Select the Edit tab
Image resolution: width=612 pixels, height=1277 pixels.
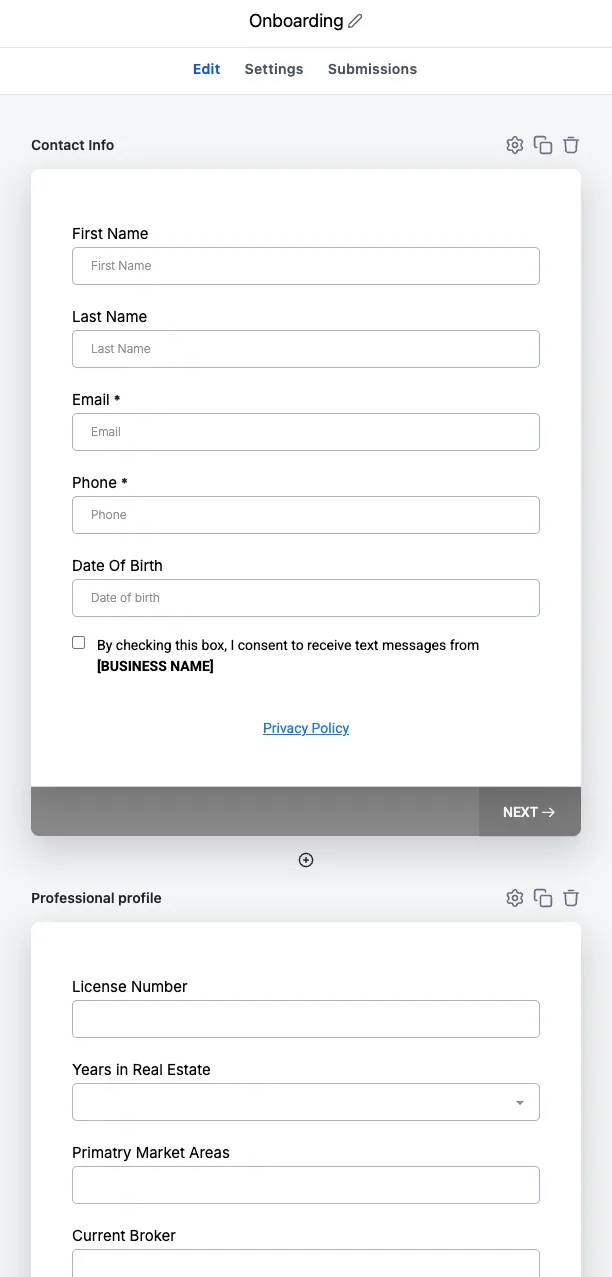click(207, 69)
